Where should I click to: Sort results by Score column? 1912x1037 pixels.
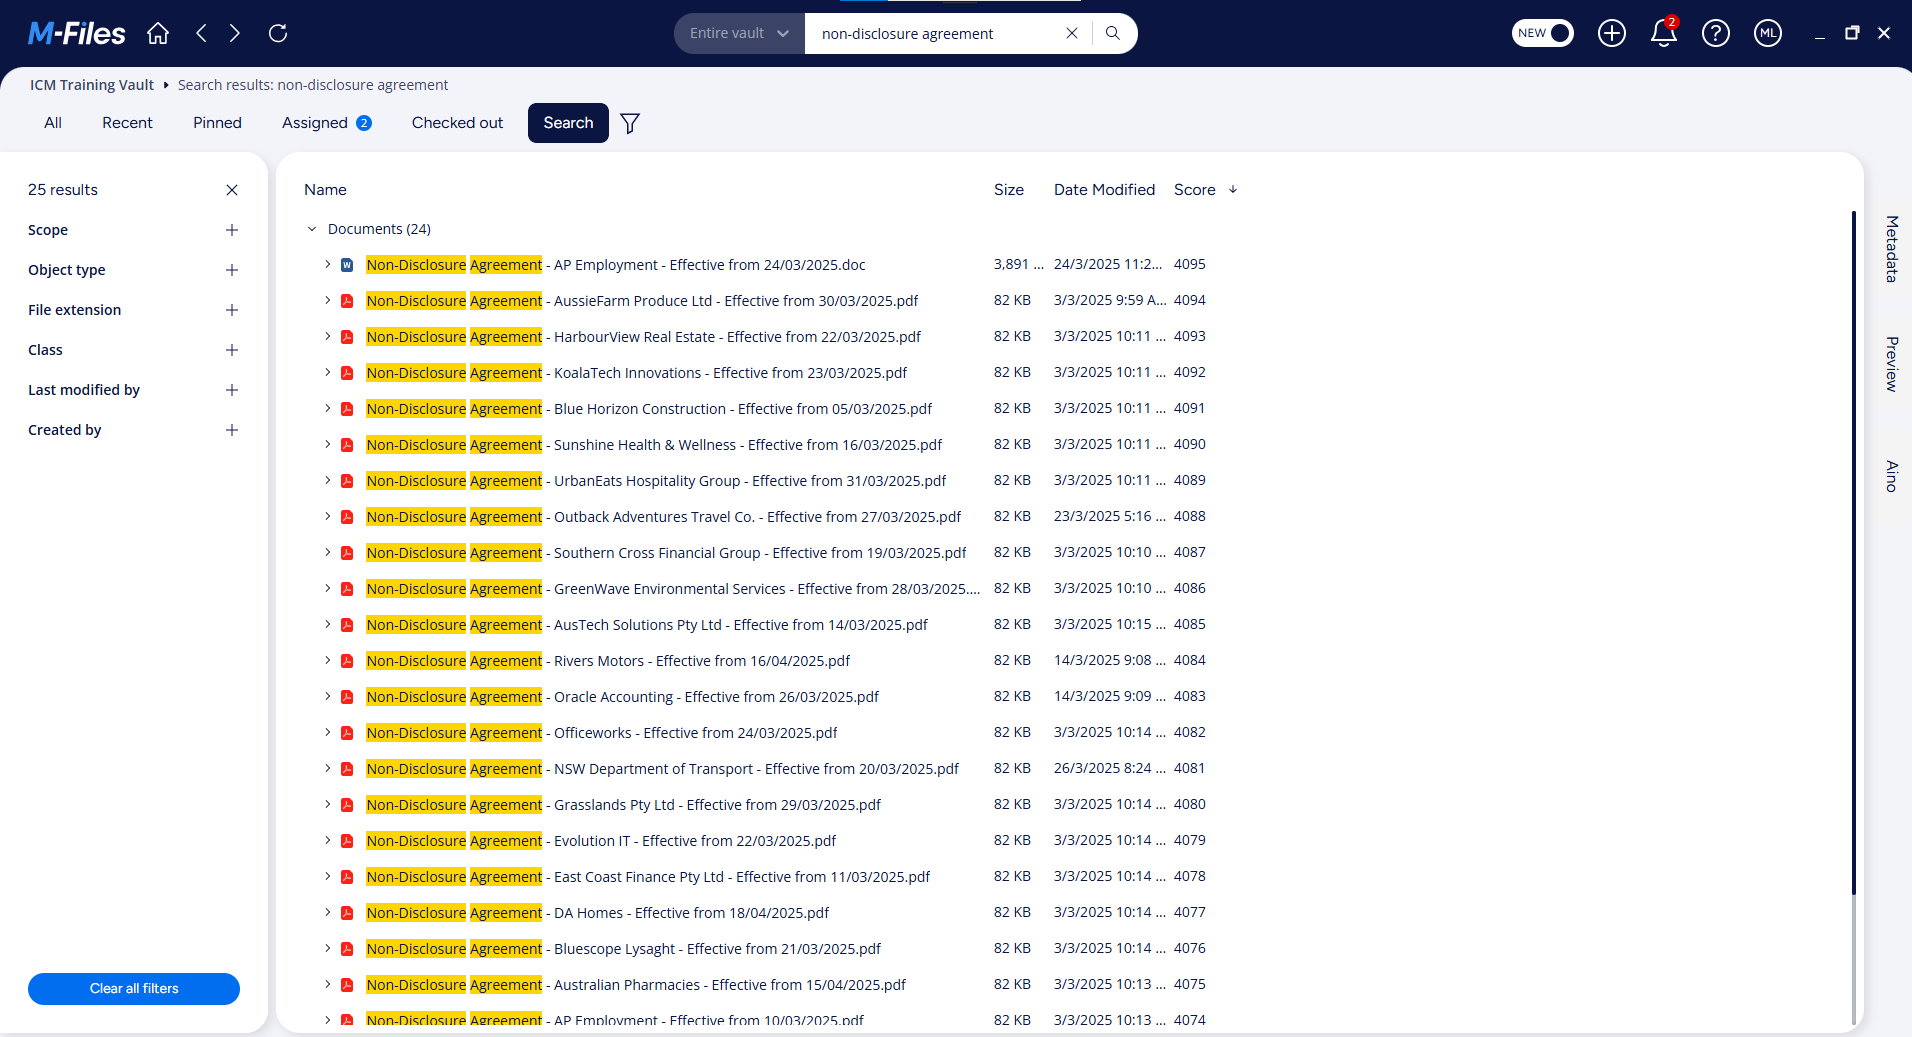click(1195, 190)
